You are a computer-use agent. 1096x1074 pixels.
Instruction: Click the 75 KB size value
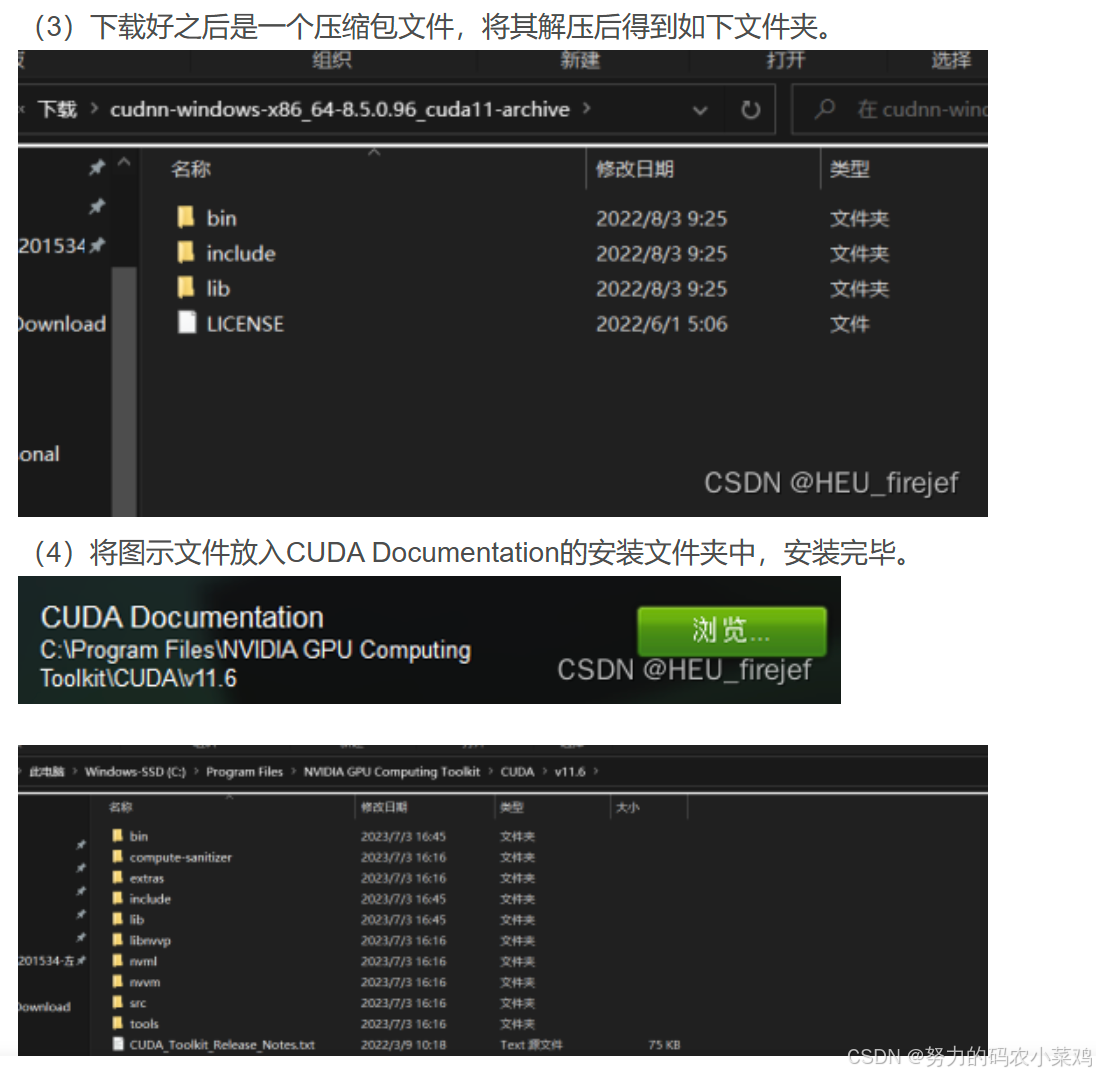point(664,1045)
